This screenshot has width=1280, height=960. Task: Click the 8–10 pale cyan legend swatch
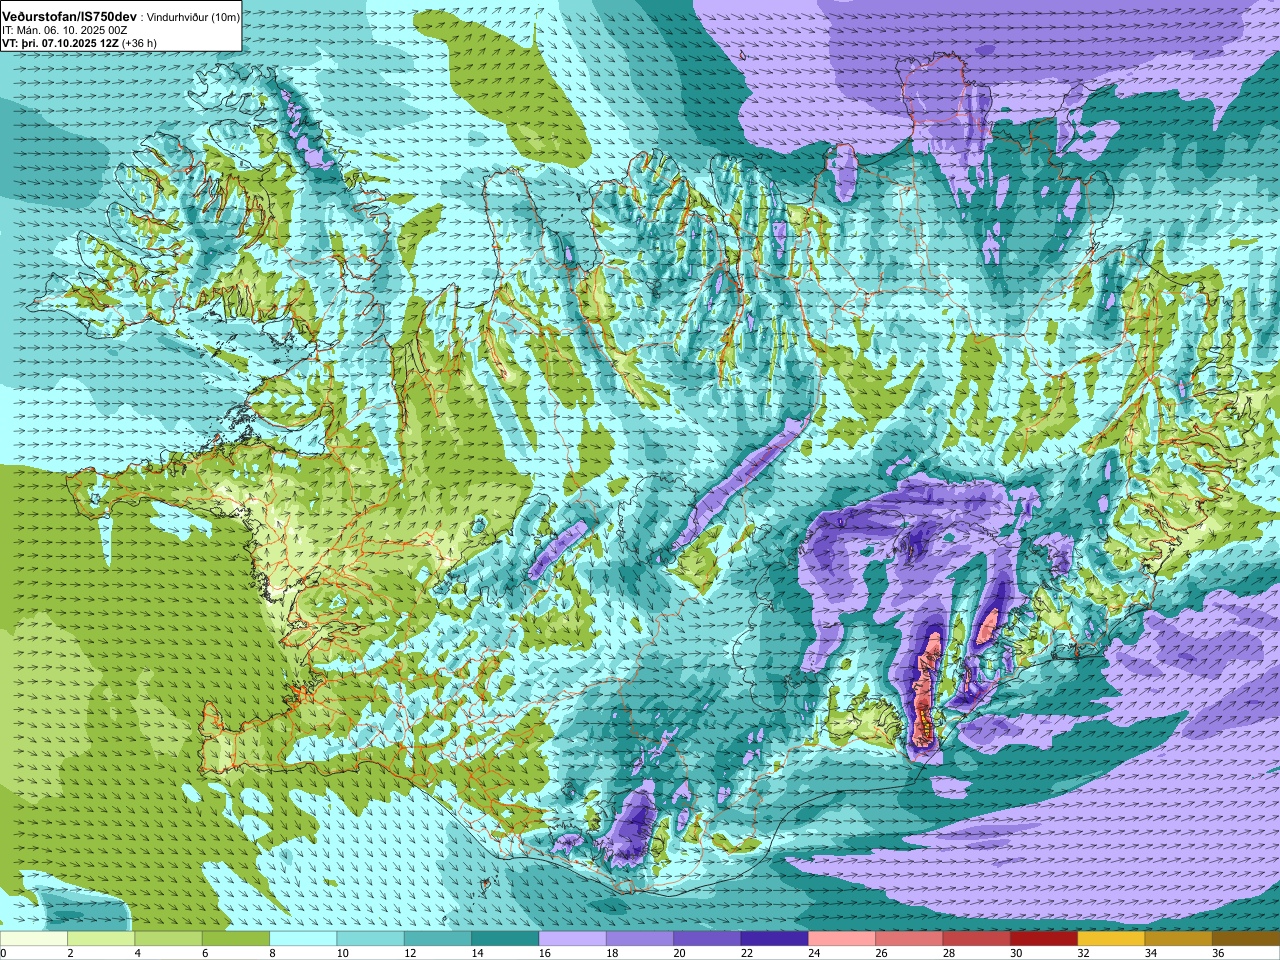pyautogui.click(x=303, y=939)
